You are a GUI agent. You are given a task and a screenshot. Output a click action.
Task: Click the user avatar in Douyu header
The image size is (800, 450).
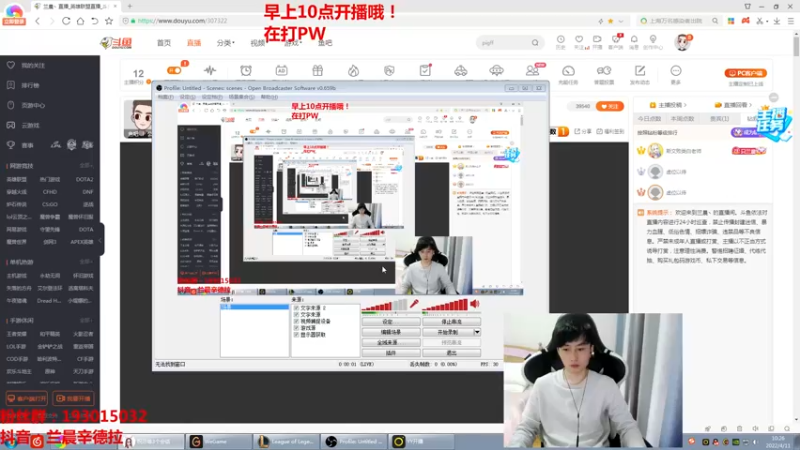[x=682, y=42]
